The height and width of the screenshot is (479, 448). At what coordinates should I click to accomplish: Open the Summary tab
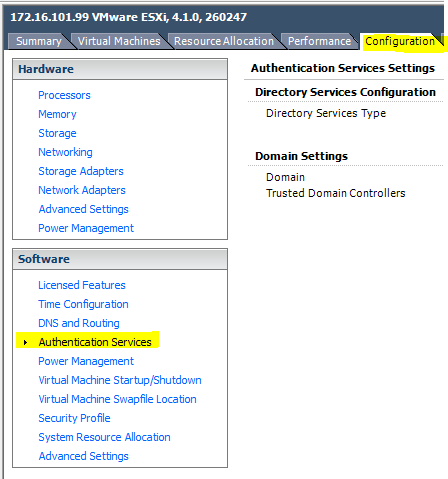(39, 41)
